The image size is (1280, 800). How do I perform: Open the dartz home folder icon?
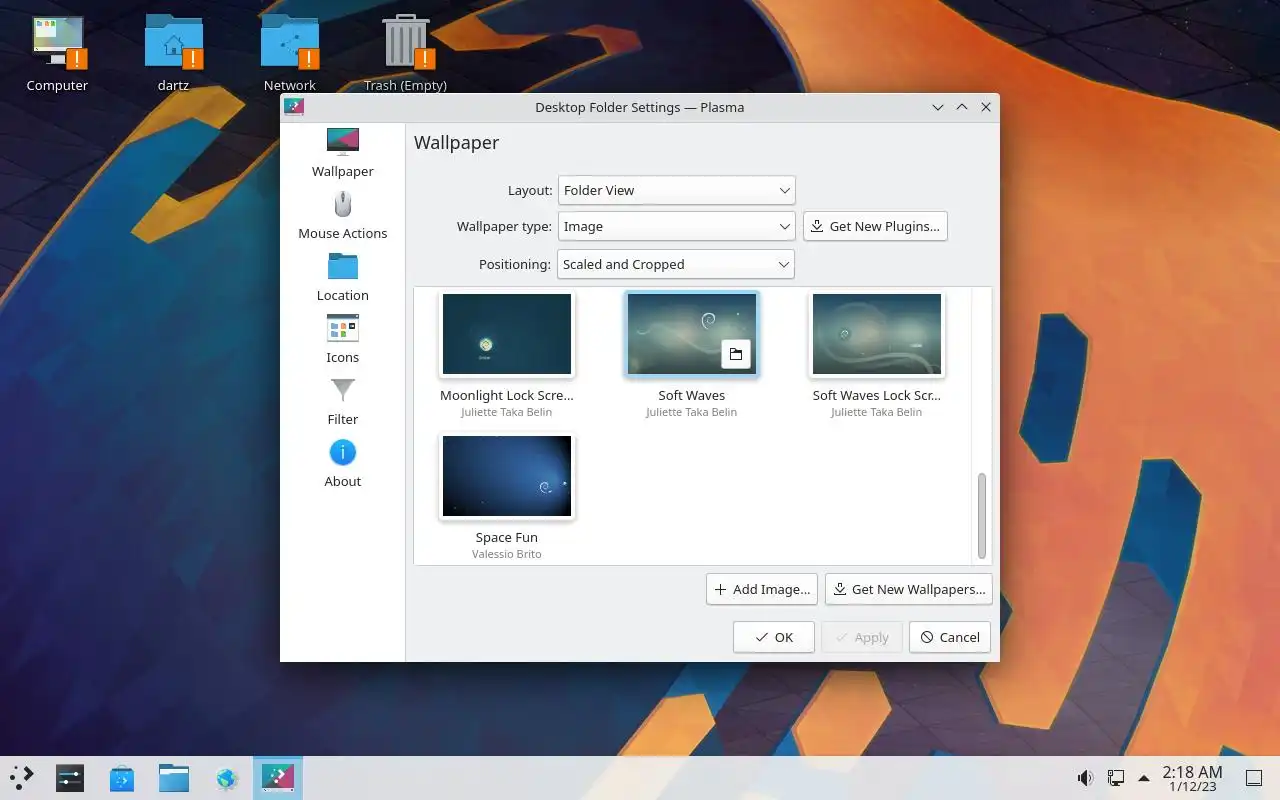point(173,54)
